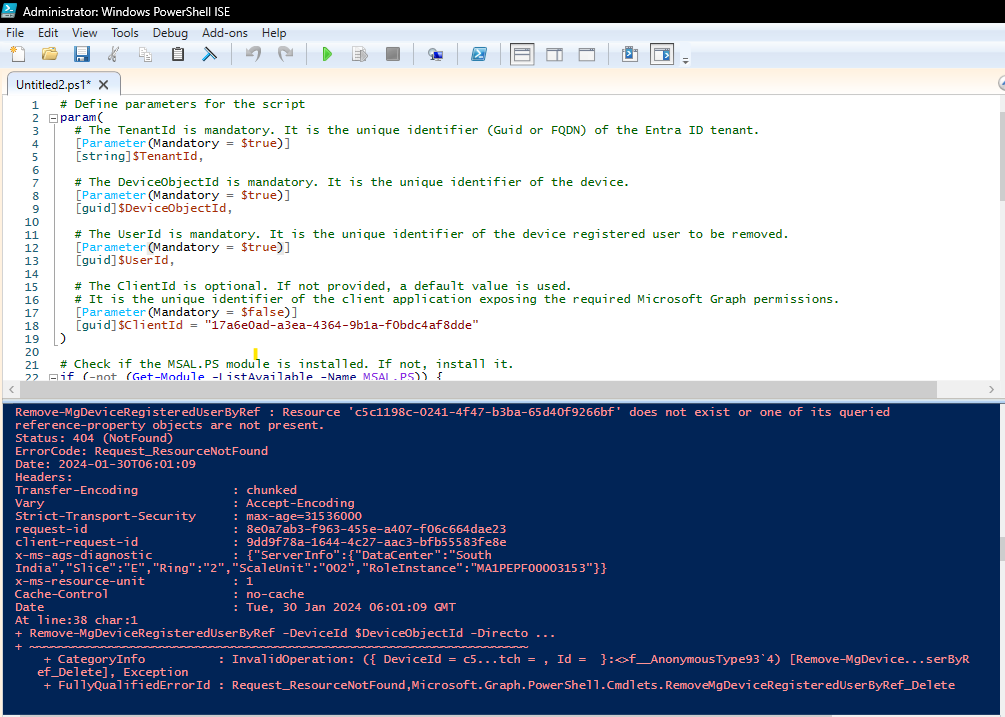The height and width of the screenshot is (717, 1005).
Task: Toggle the Command Add-on pane icon
Action: point(661,54)
